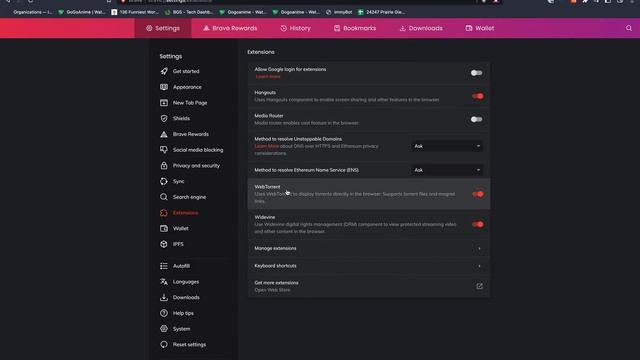Switch to the Wallet top tab
Image resolution: width=640 pixels, height=360 pixels.
[x=480, y=28]
